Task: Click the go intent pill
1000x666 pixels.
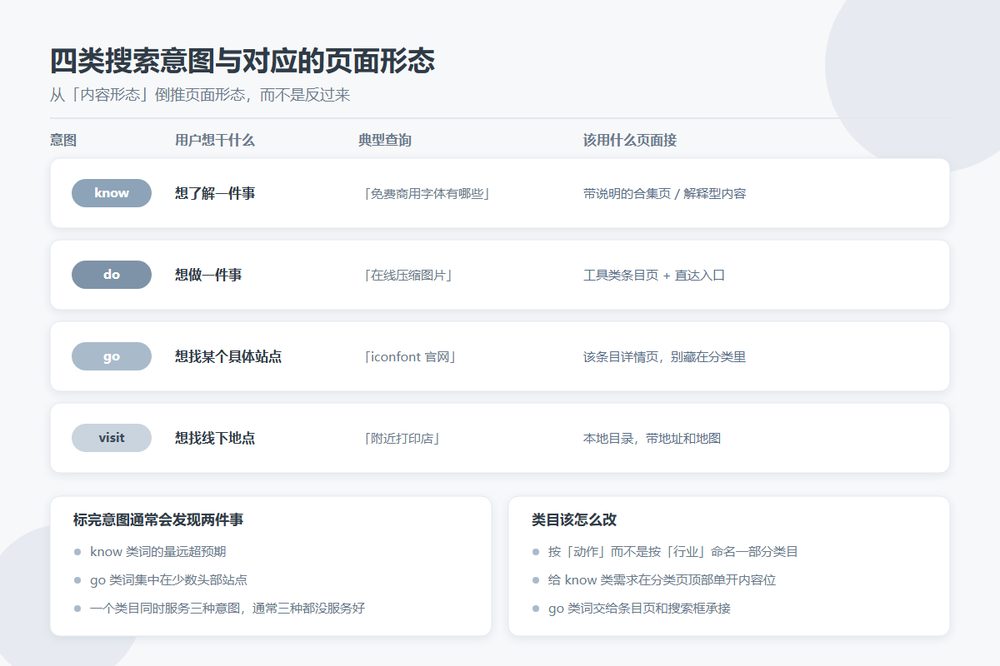Action: (112, 357)
